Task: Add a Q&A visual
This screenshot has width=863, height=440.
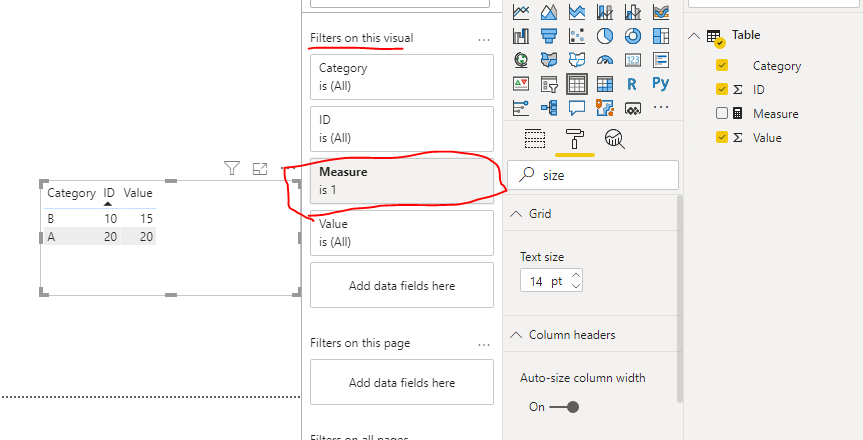Action: 577,107
